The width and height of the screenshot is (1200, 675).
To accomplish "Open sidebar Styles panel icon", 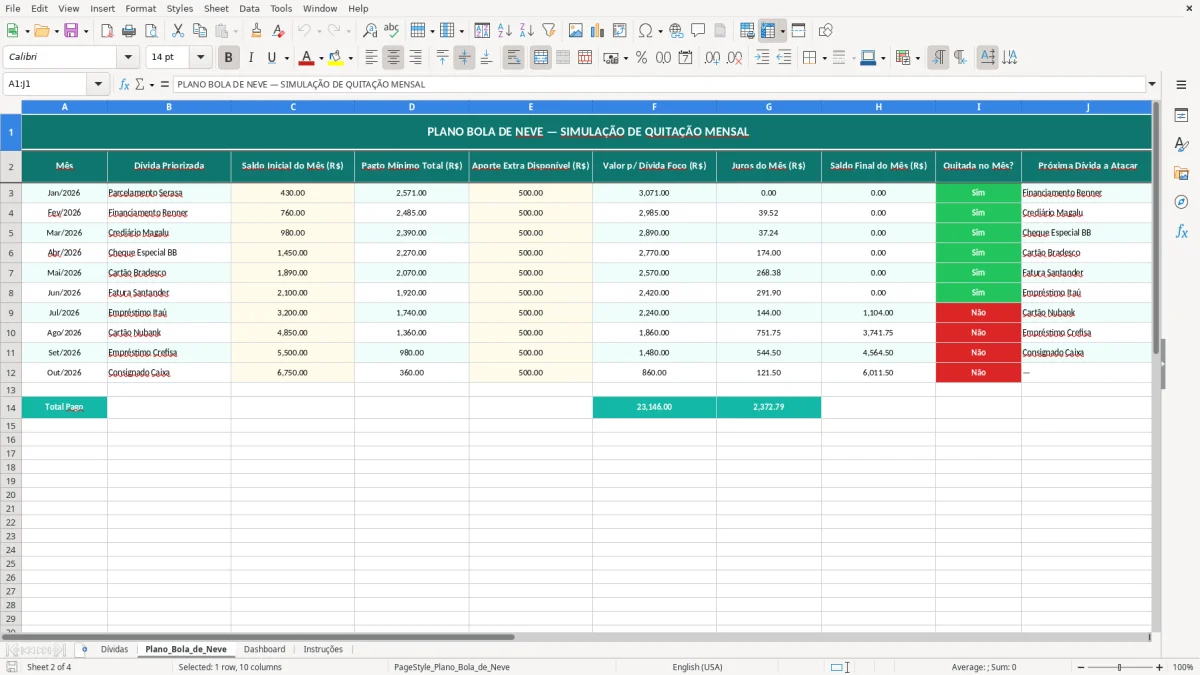I will click(x=1181, y=144).
